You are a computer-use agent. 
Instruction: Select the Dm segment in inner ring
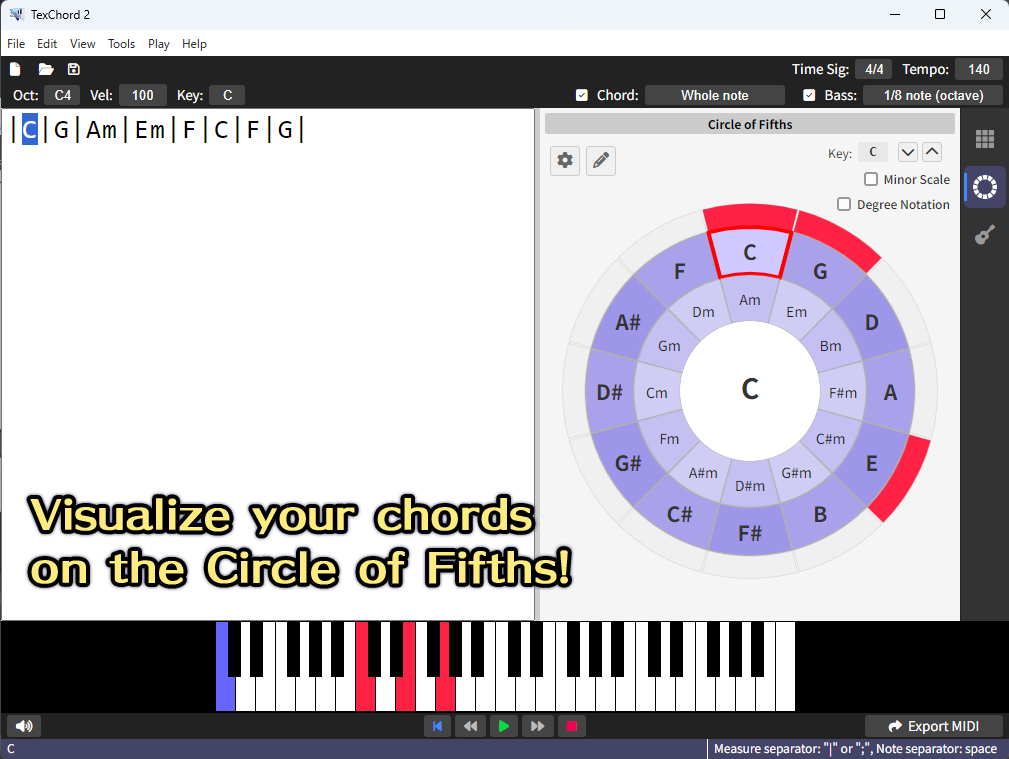(703, 312)
